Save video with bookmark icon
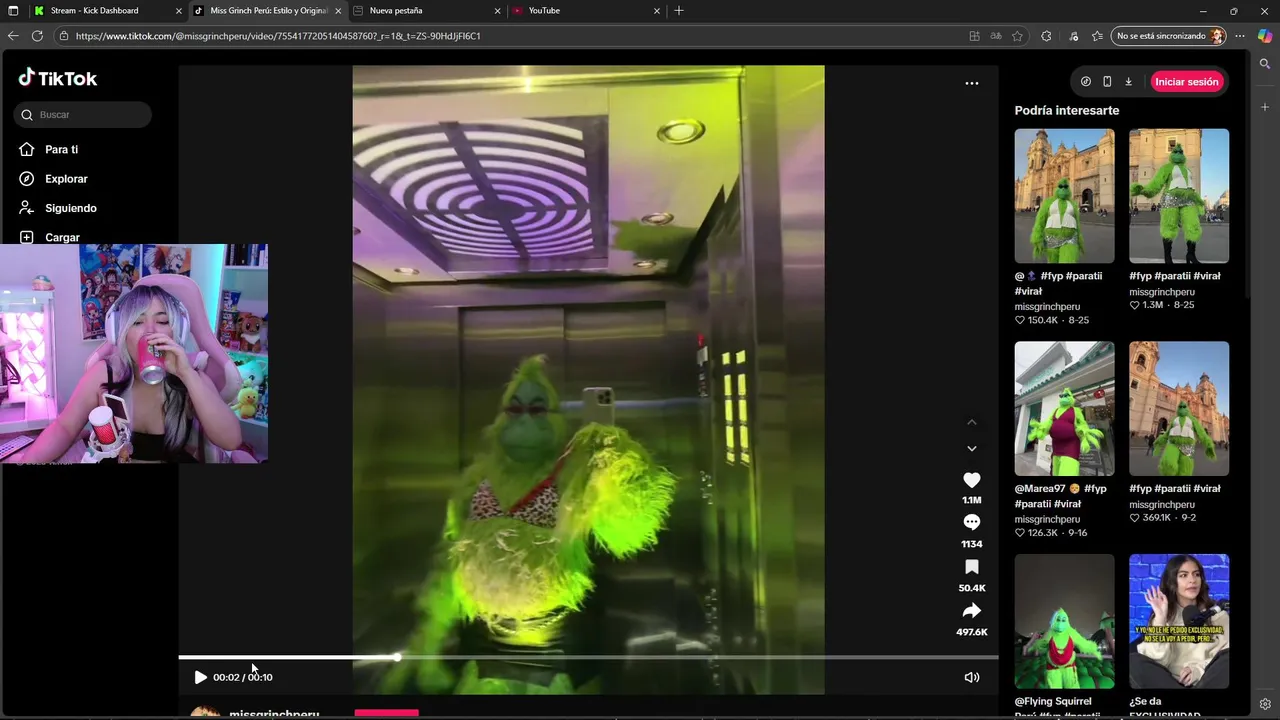Screen dimensions: 1280x720 [x=971, y=567]
